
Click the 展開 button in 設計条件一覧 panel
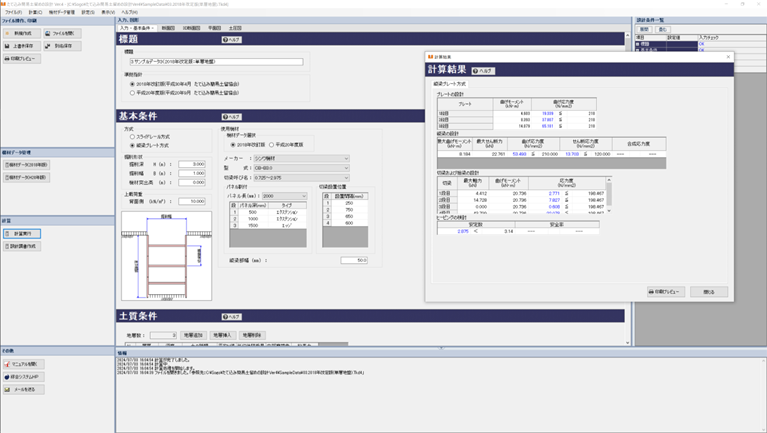[644, 29]
